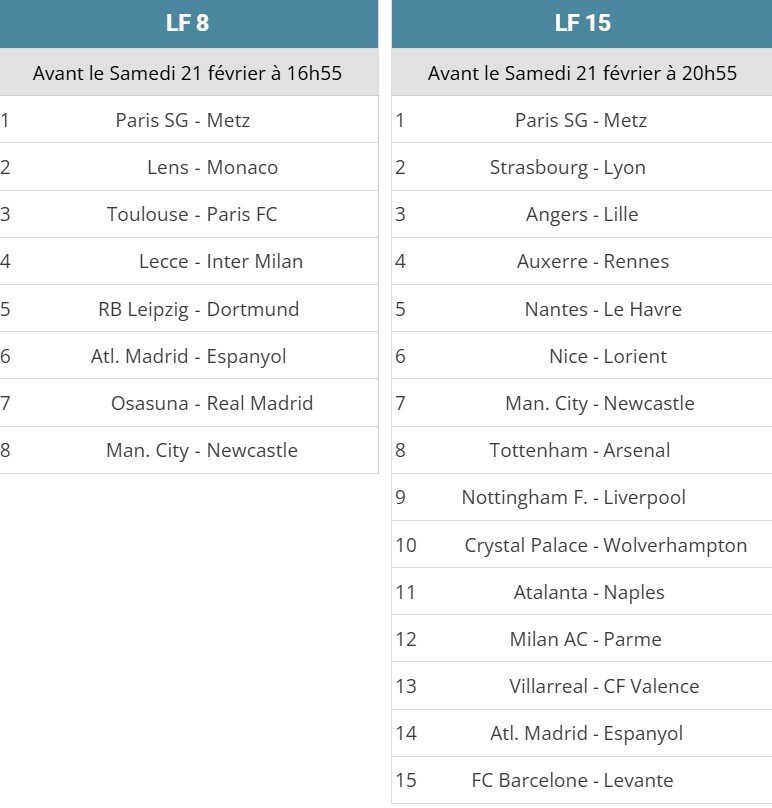Select the 20h55 deadline row
Image resolution: width=772 pixels, height=808 pixels.
click(x=582, y=73)
